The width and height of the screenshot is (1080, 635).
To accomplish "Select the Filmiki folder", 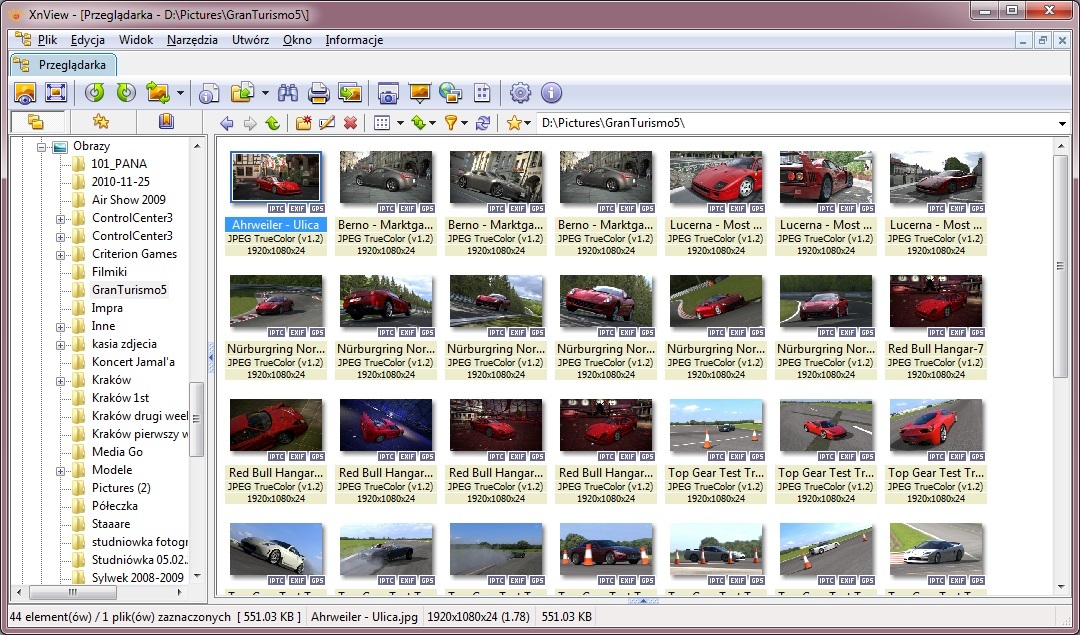I will point(109,272).
